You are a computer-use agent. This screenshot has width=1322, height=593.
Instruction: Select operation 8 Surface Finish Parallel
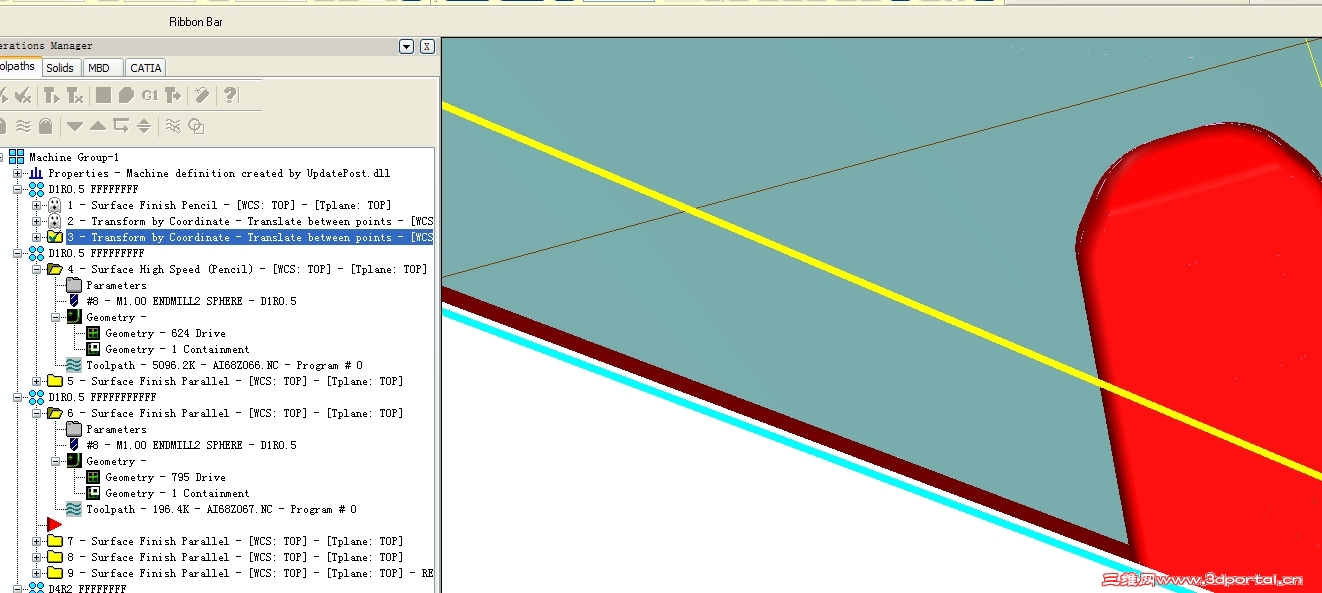[235, 557]
